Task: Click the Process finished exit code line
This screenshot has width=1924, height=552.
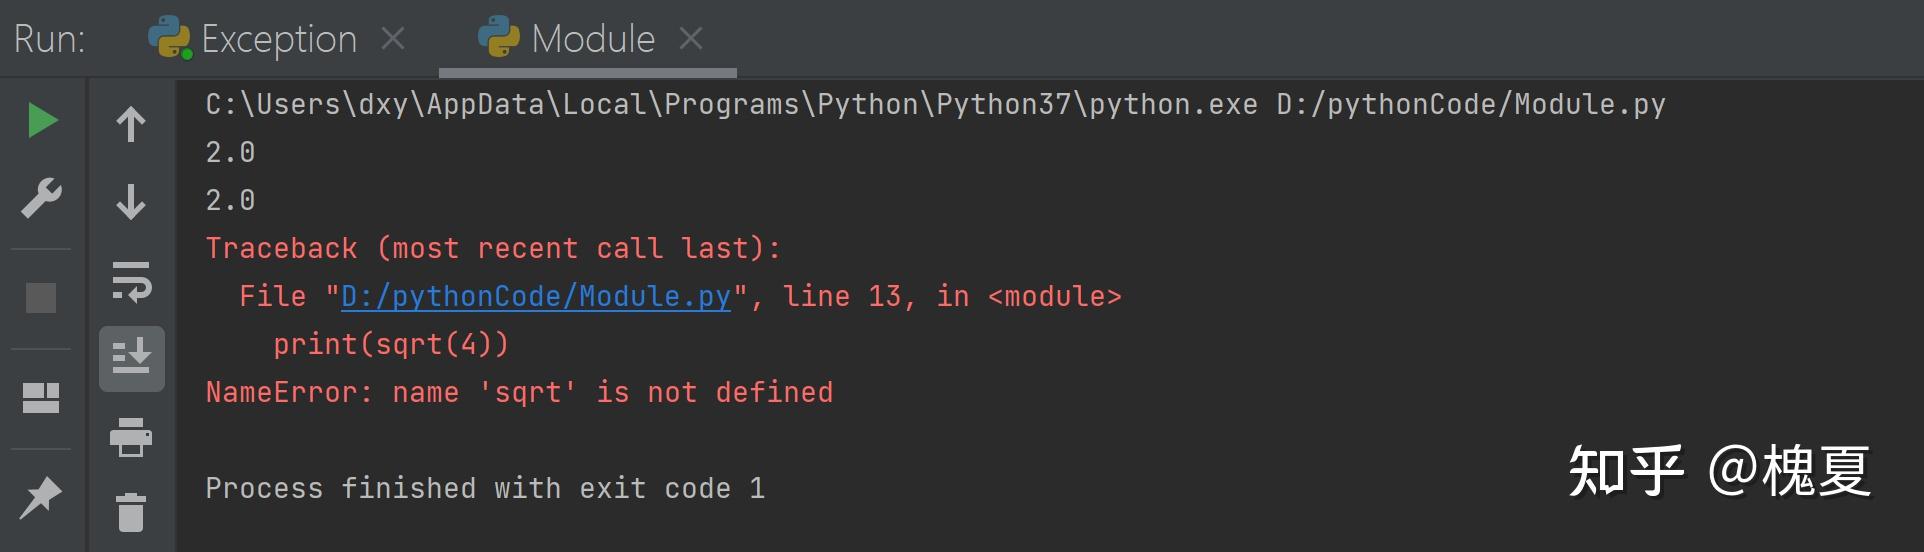Action: point(485,488)
